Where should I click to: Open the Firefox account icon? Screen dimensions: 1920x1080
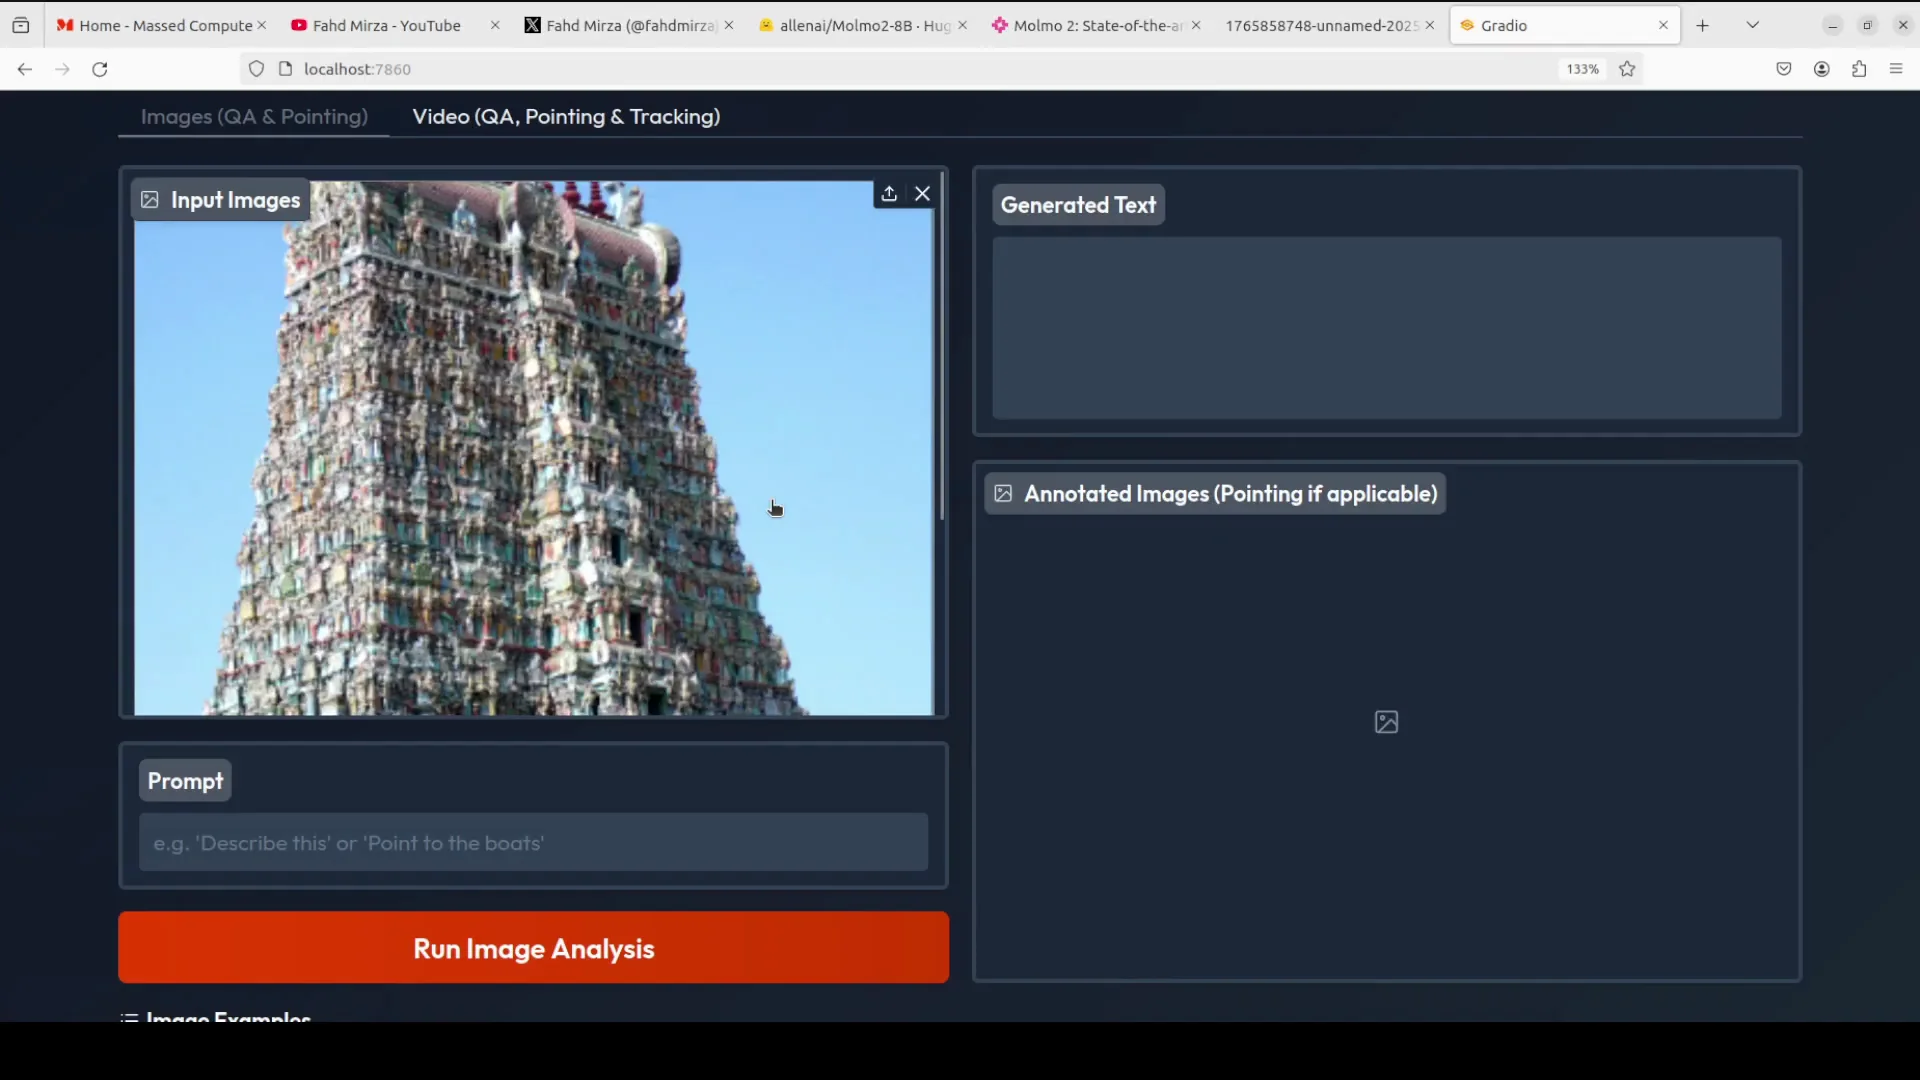coord(1822,69)
